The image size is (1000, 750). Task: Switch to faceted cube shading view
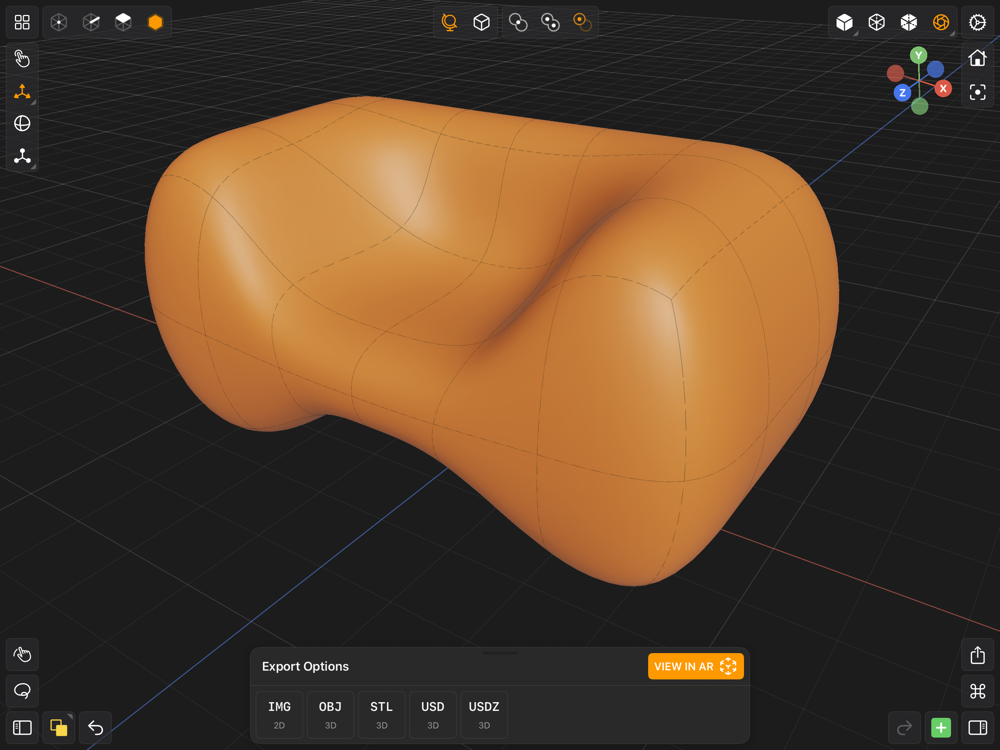point(909,22)
